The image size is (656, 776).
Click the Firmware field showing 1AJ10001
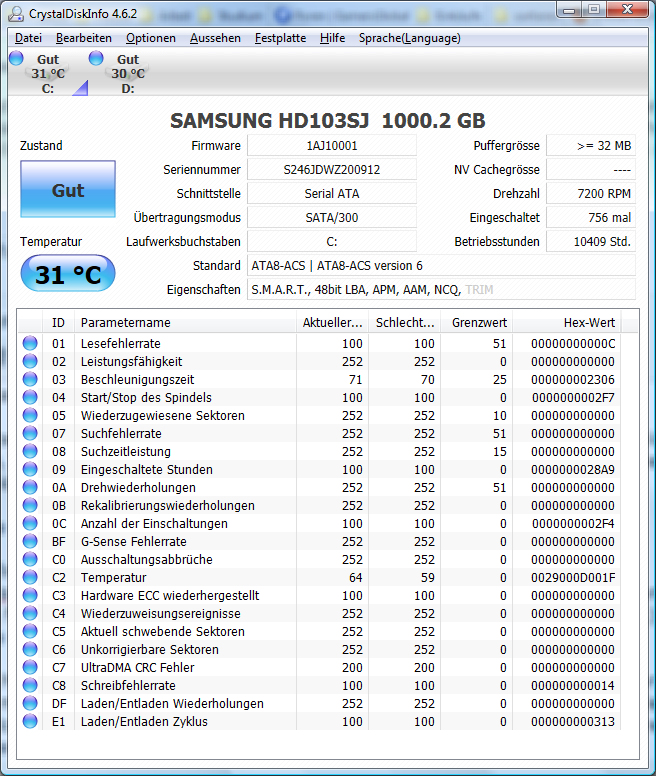tap(332, 146)
